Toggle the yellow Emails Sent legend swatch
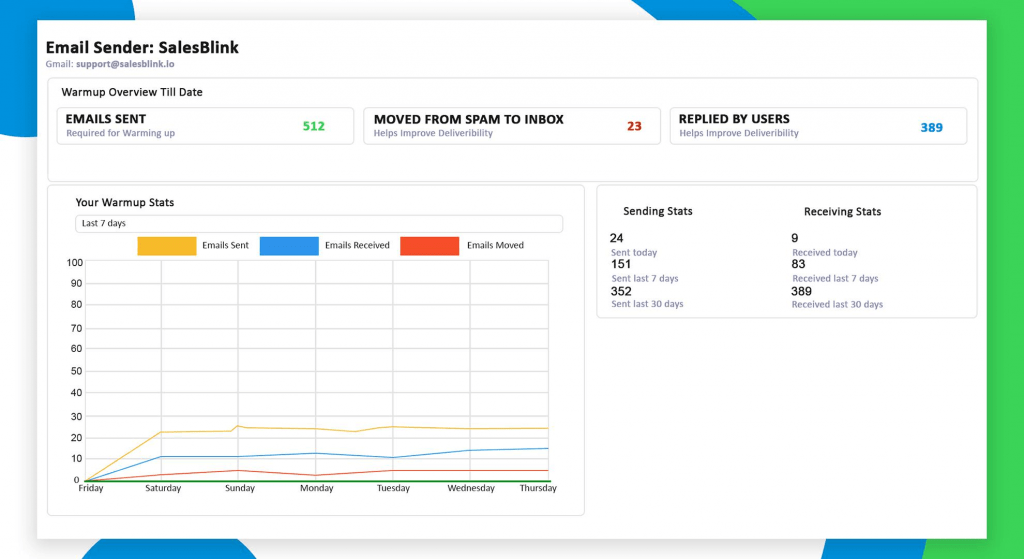This screenshot has width=1024, height=559. click(x=167, y=246)
